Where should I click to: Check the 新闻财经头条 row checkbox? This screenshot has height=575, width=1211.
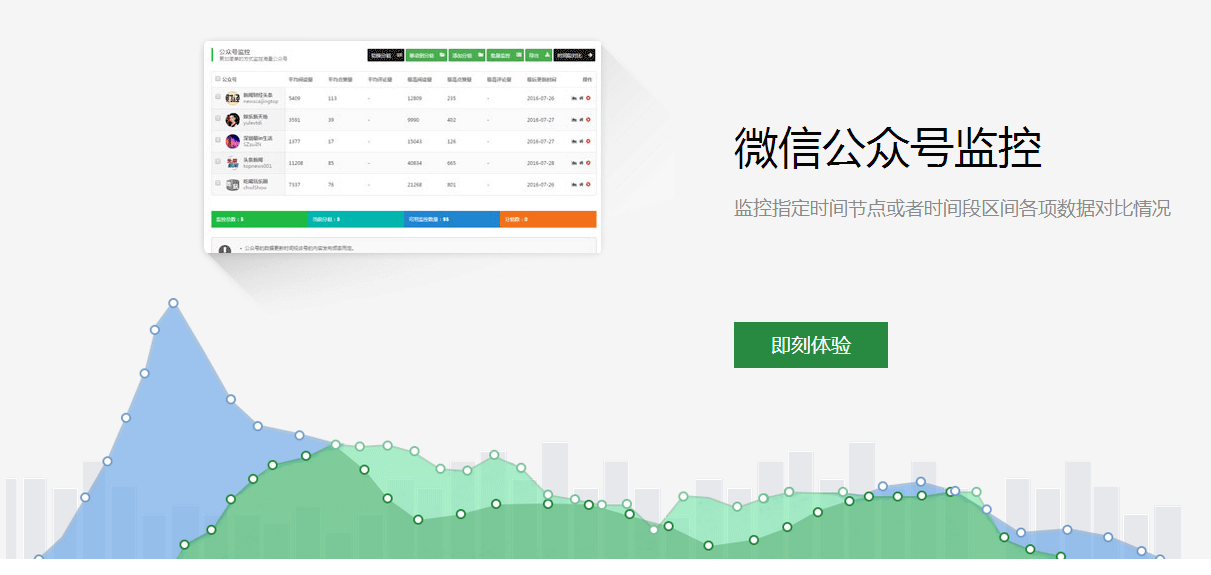(218, 98)
